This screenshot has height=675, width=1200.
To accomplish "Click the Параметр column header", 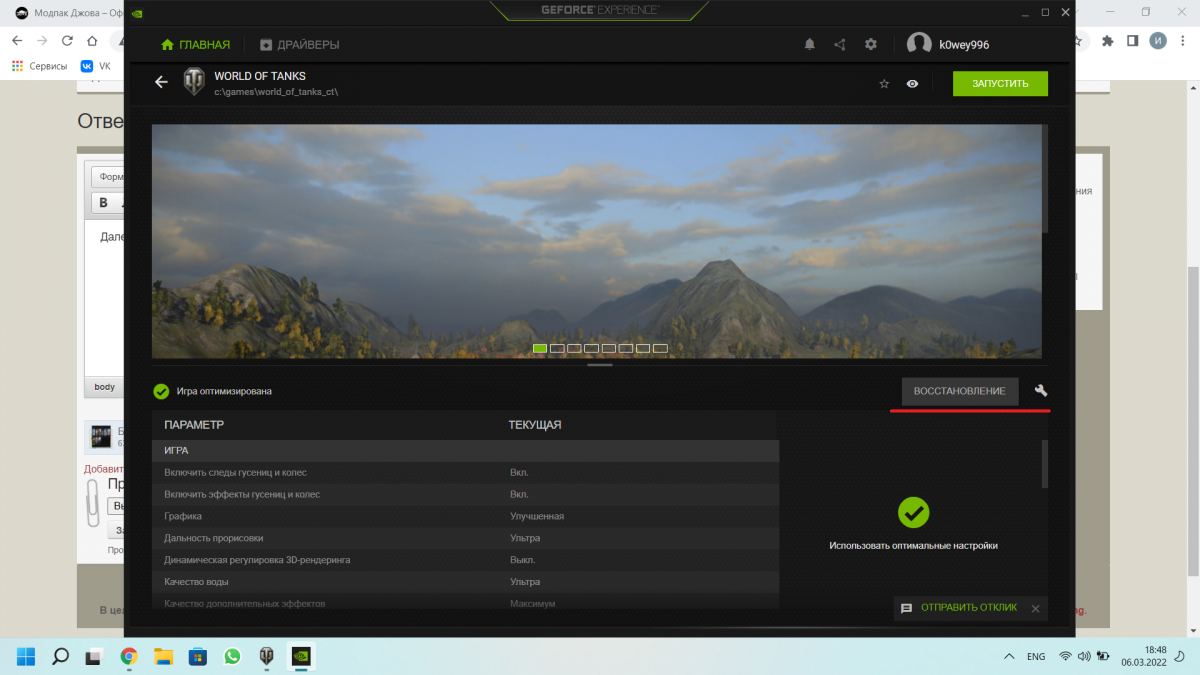I will pos(194,425).
